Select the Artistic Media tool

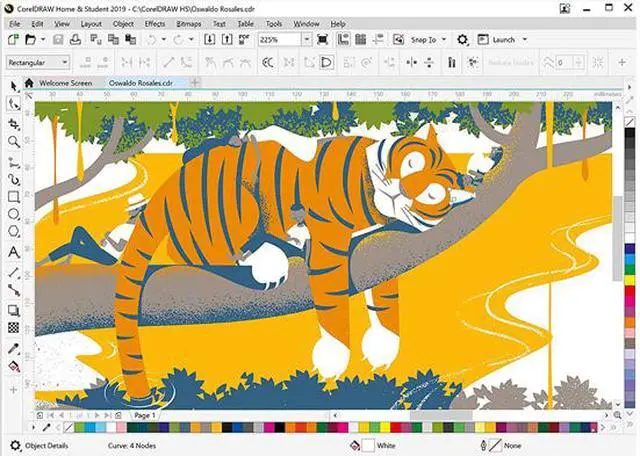[x=13, y=180]
